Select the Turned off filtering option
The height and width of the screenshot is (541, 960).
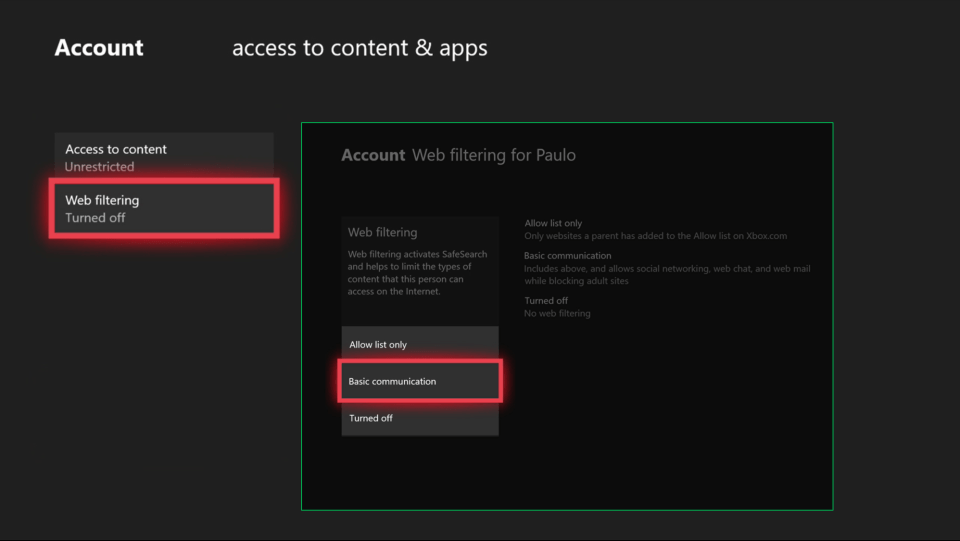click(420, 418)
